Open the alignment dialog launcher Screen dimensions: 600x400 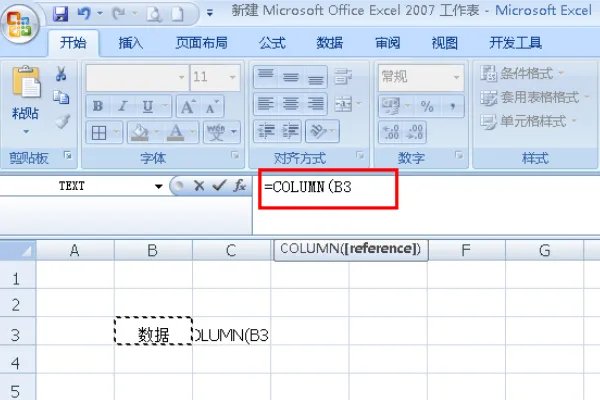[x=360, y=155]
